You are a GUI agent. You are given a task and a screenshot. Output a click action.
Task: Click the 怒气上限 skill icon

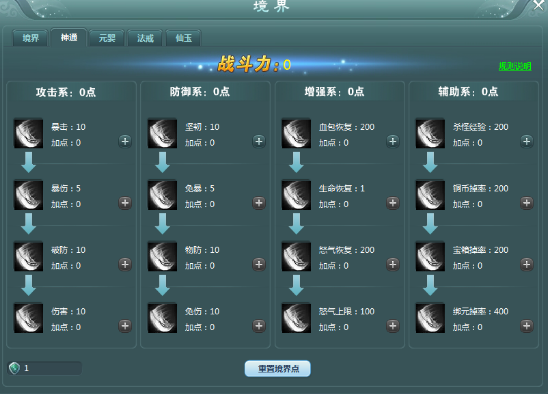coord(296,318)
